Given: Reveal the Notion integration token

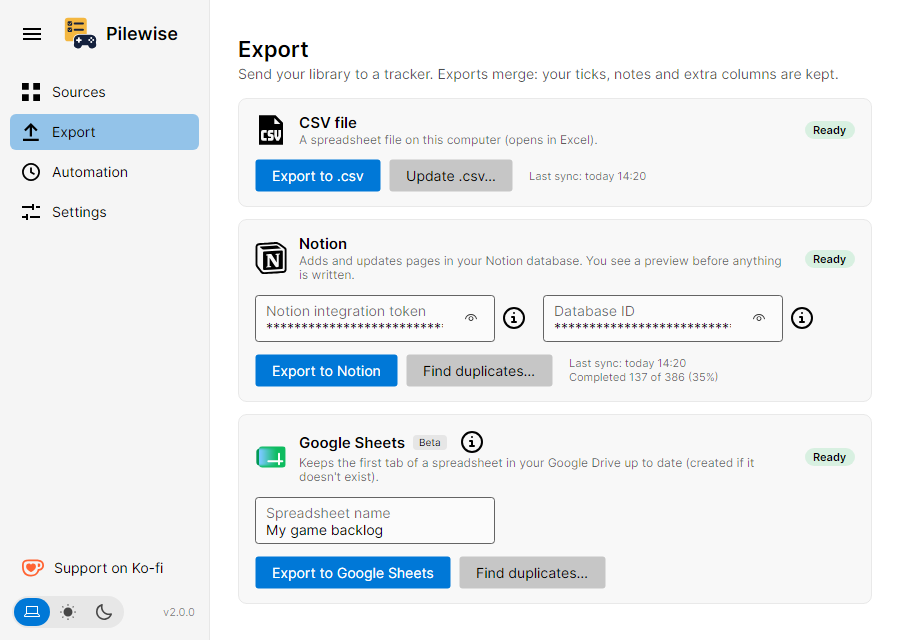Looking at the screenshot, I should click(x=471, y=318).
